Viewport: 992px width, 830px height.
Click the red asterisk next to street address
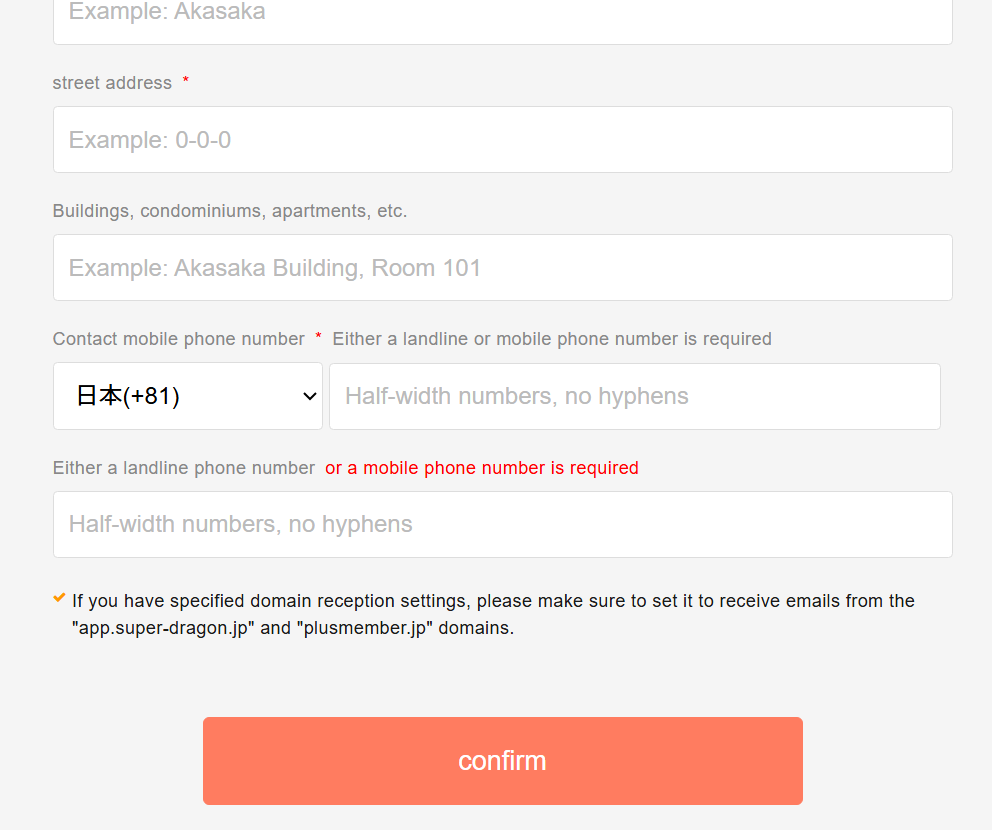185,82
